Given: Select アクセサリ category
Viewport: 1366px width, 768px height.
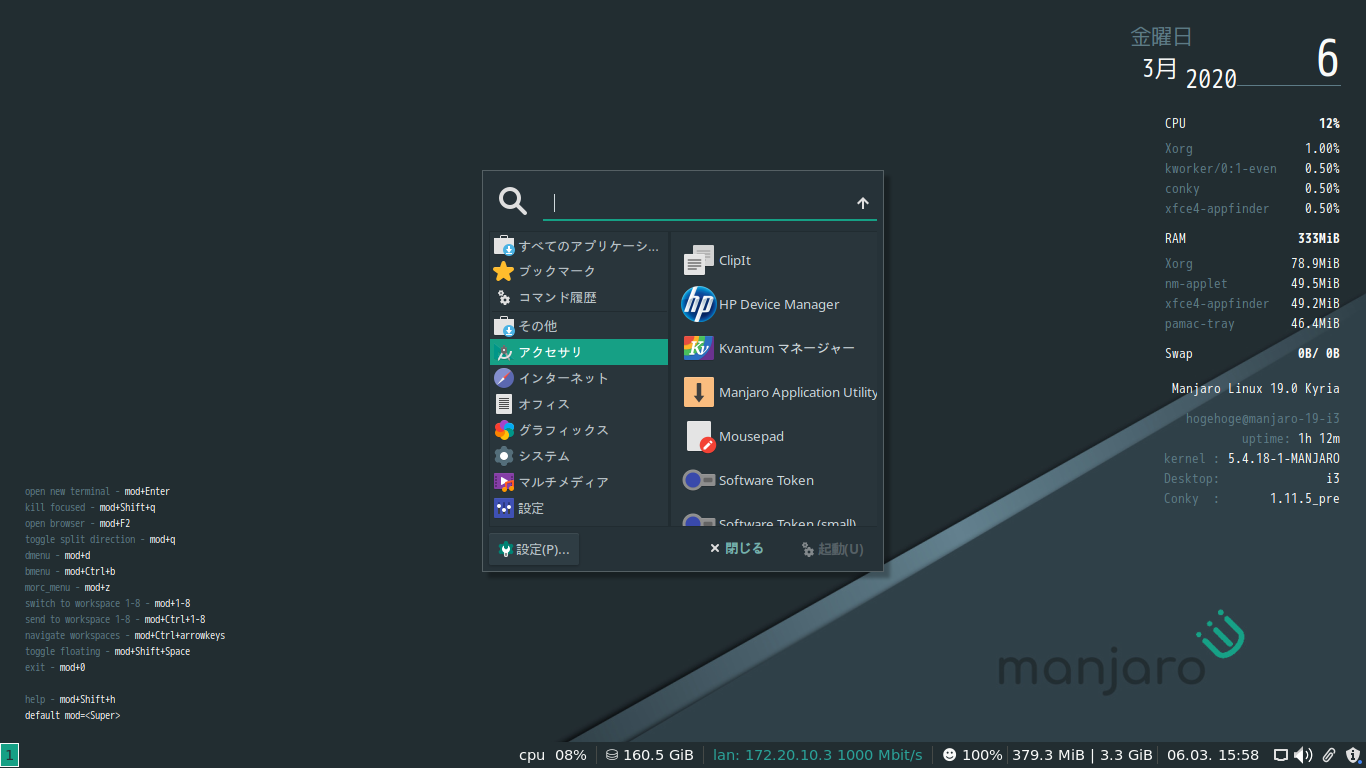Looking at the screenshot, I should pyautogui.click(x=578, y=352).
